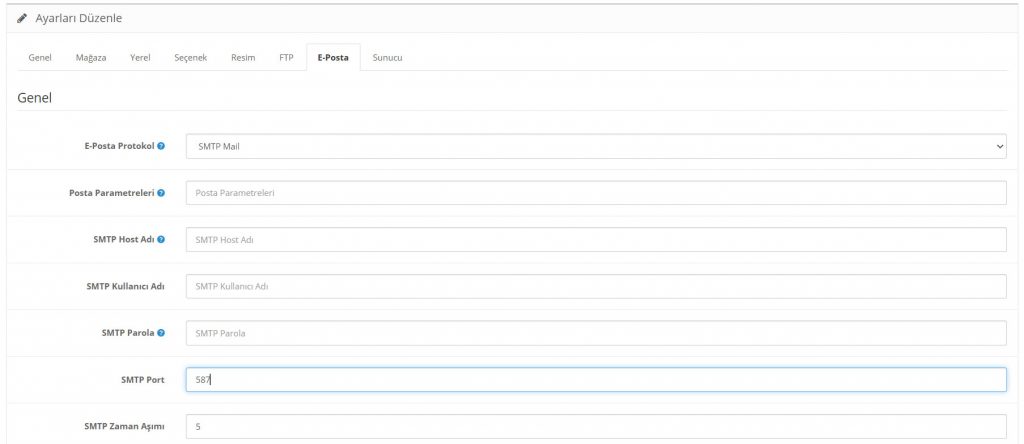1024x444 pixels.
Task: Click into SMTP Kullanıcı Adı field
Action: [x=596, y=287]
